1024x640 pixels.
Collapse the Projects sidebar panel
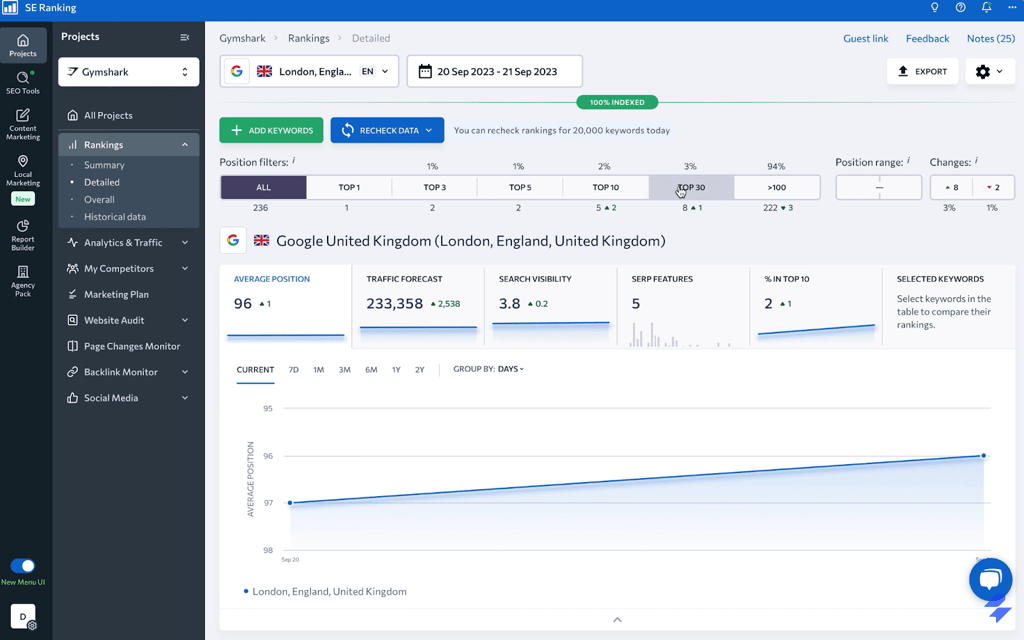(x=185, y=37)
